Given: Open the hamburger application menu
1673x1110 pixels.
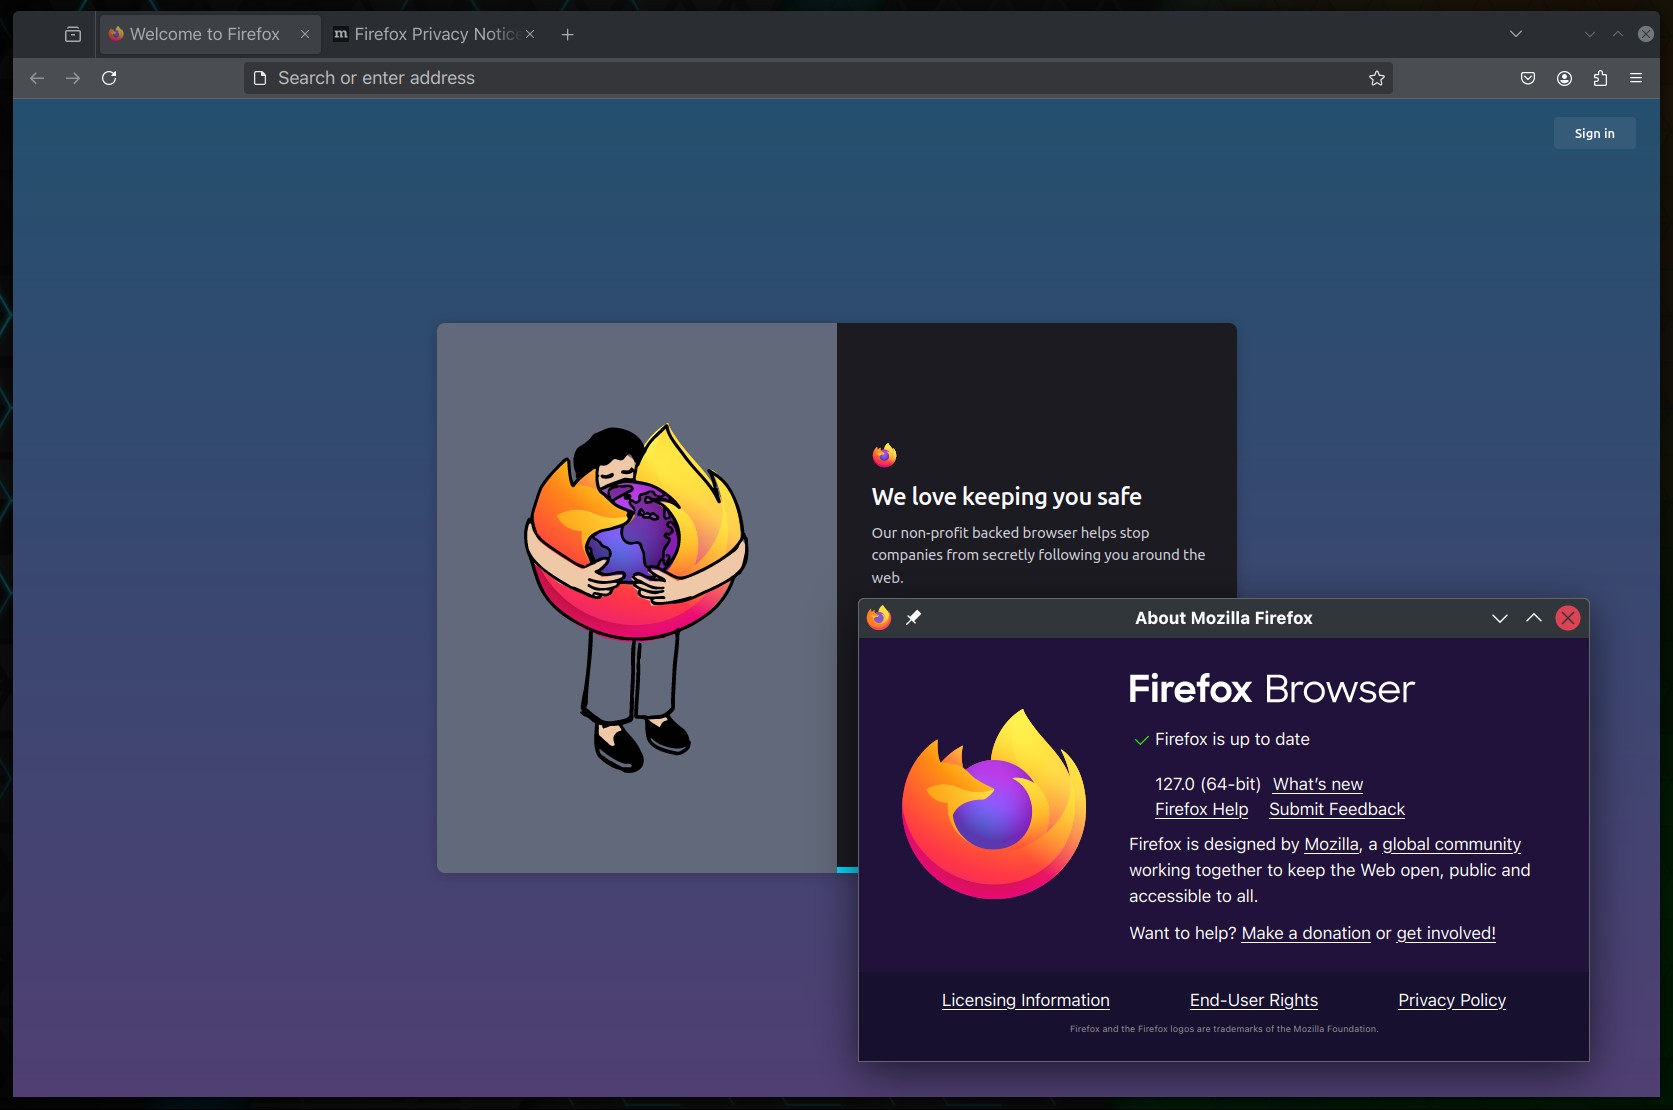Looking at the screenshot, I should (1636, 78).
